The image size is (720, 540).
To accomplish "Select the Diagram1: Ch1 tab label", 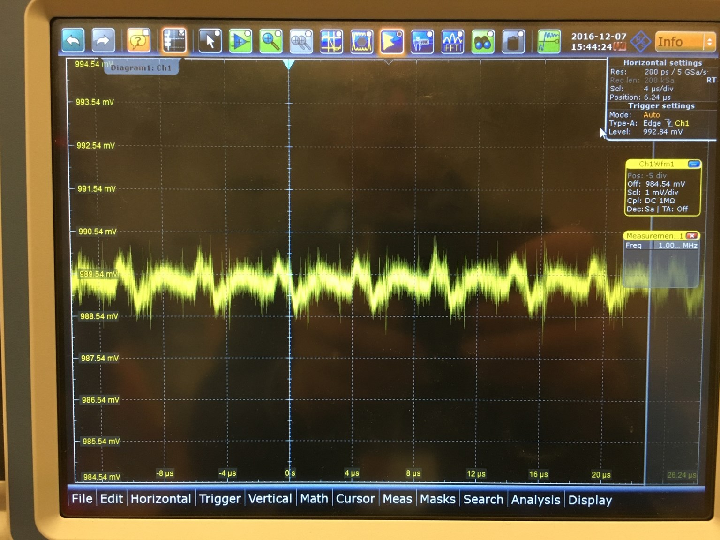I will pos(141,68).
